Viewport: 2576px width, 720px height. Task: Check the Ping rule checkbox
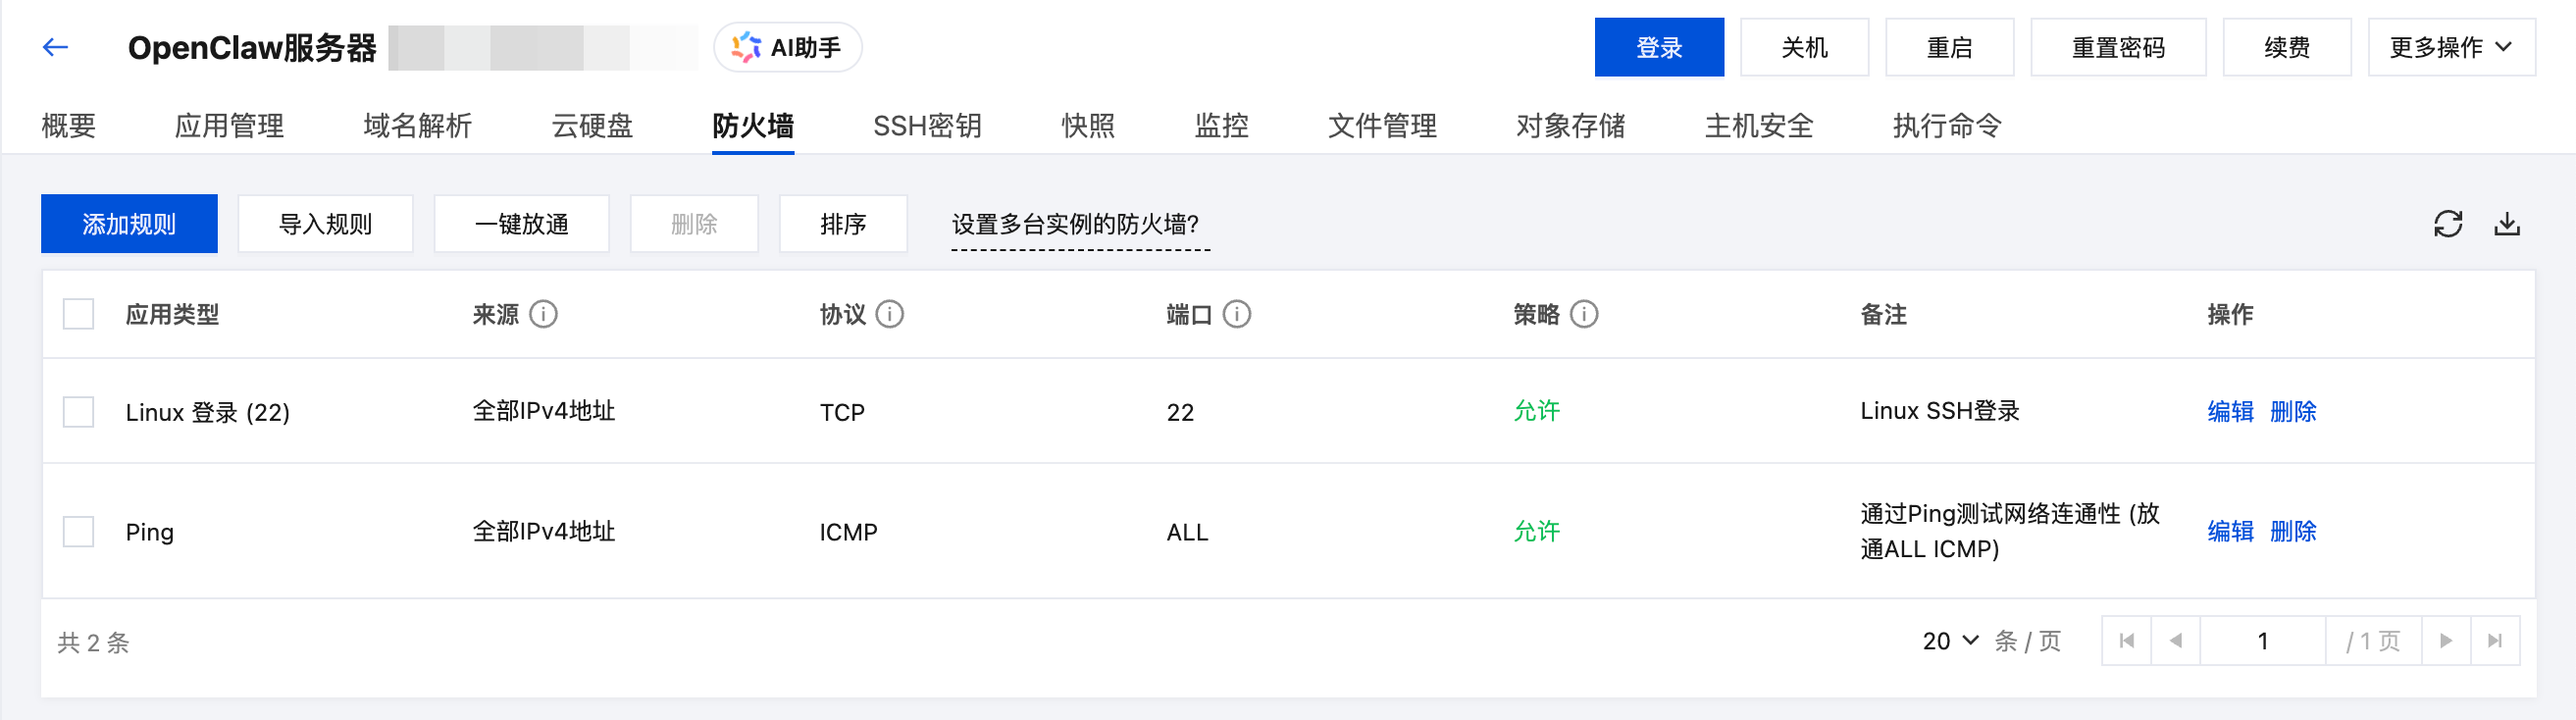78,531
